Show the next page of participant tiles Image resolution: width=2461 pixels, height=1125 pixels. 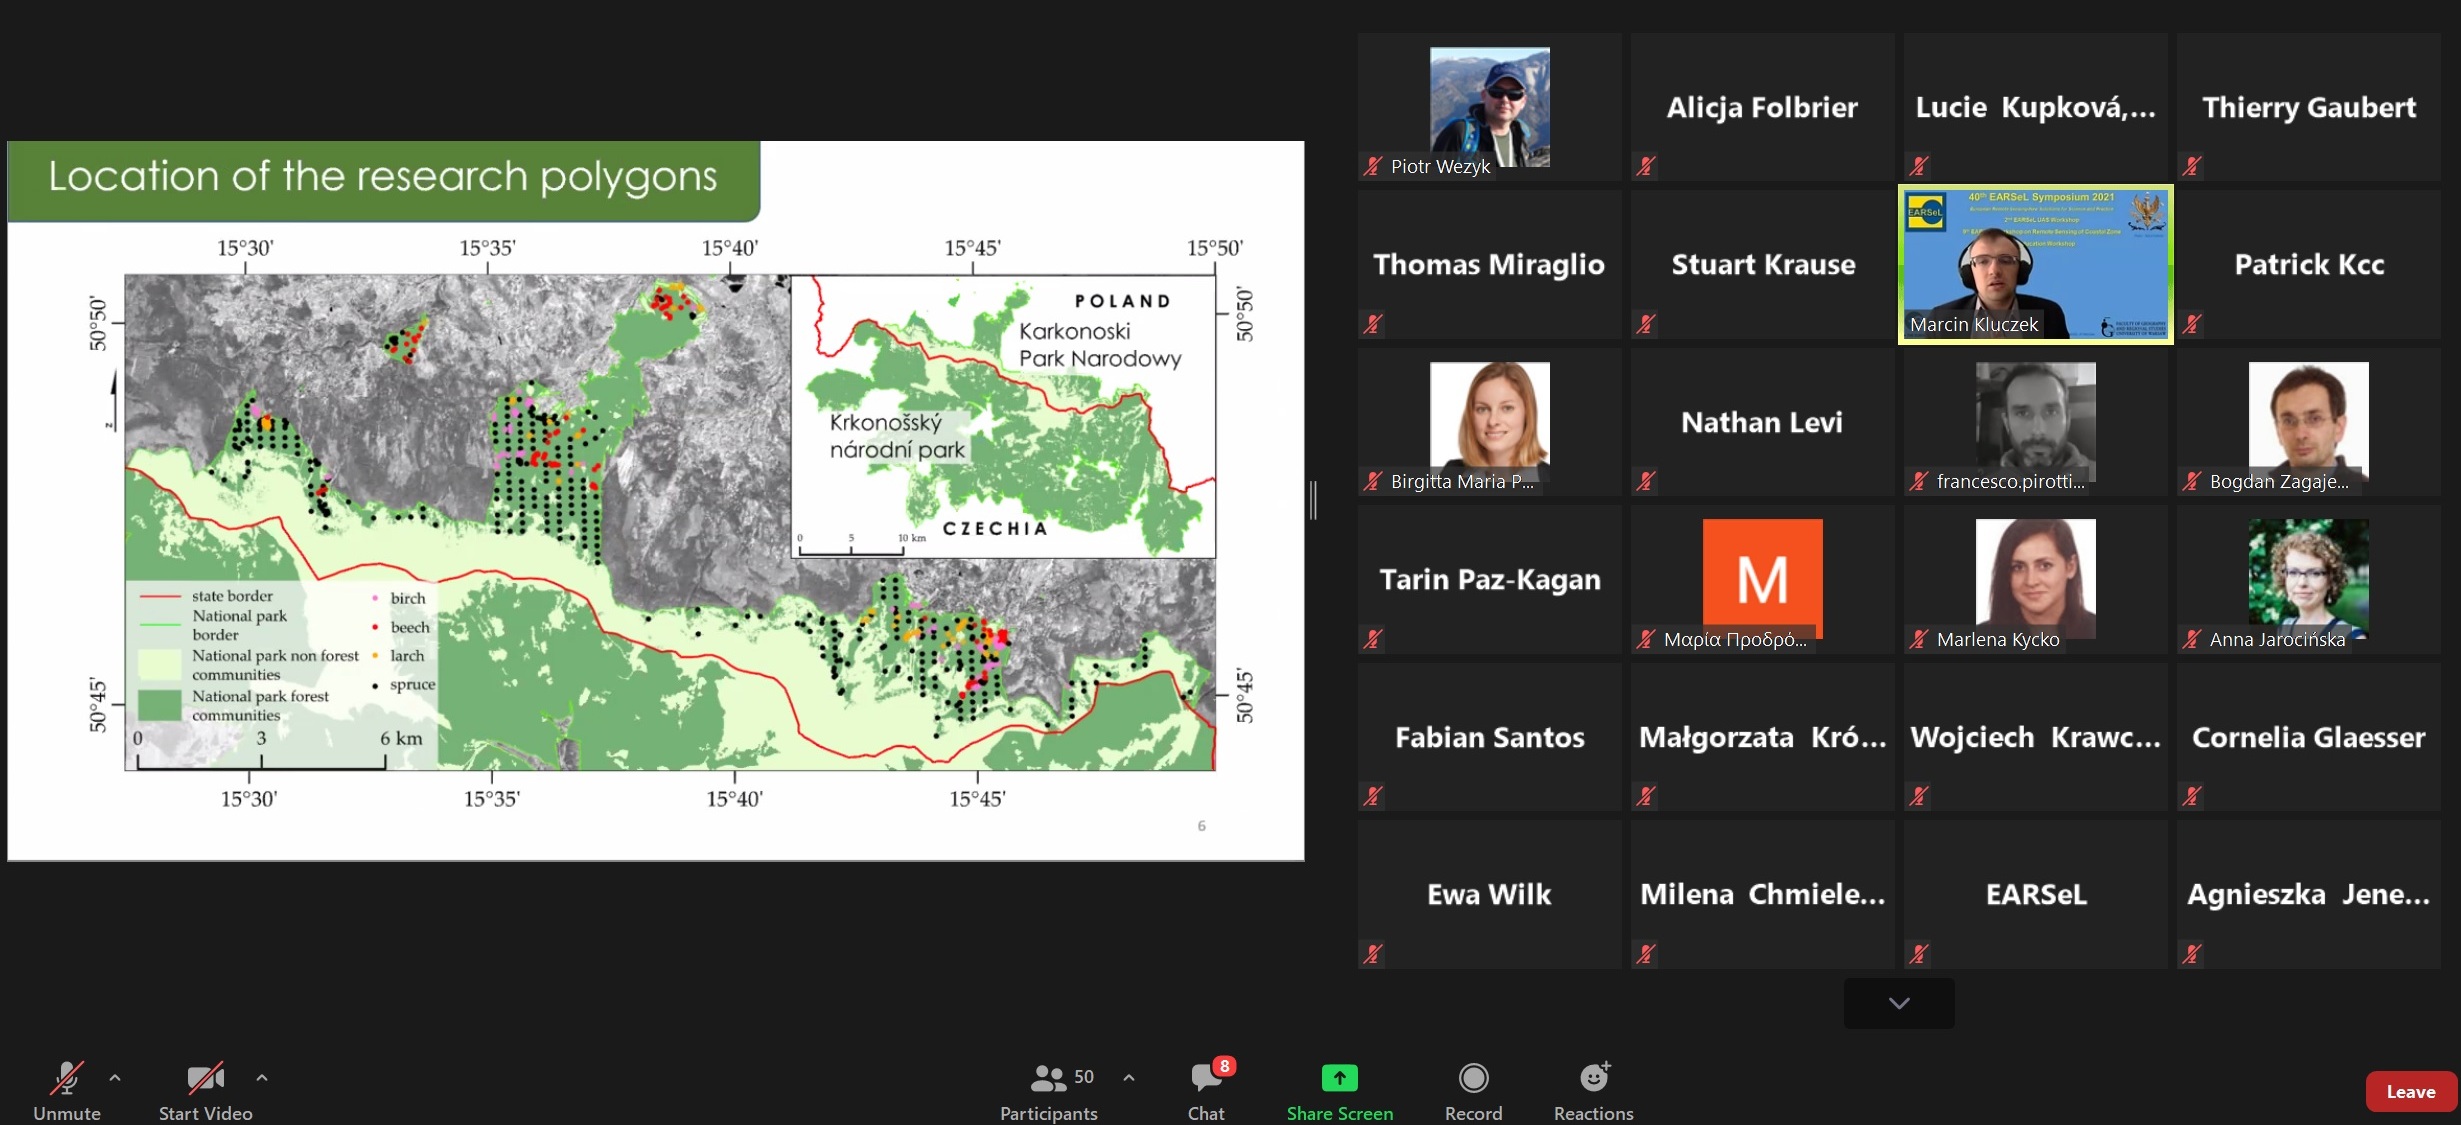1899,1003
